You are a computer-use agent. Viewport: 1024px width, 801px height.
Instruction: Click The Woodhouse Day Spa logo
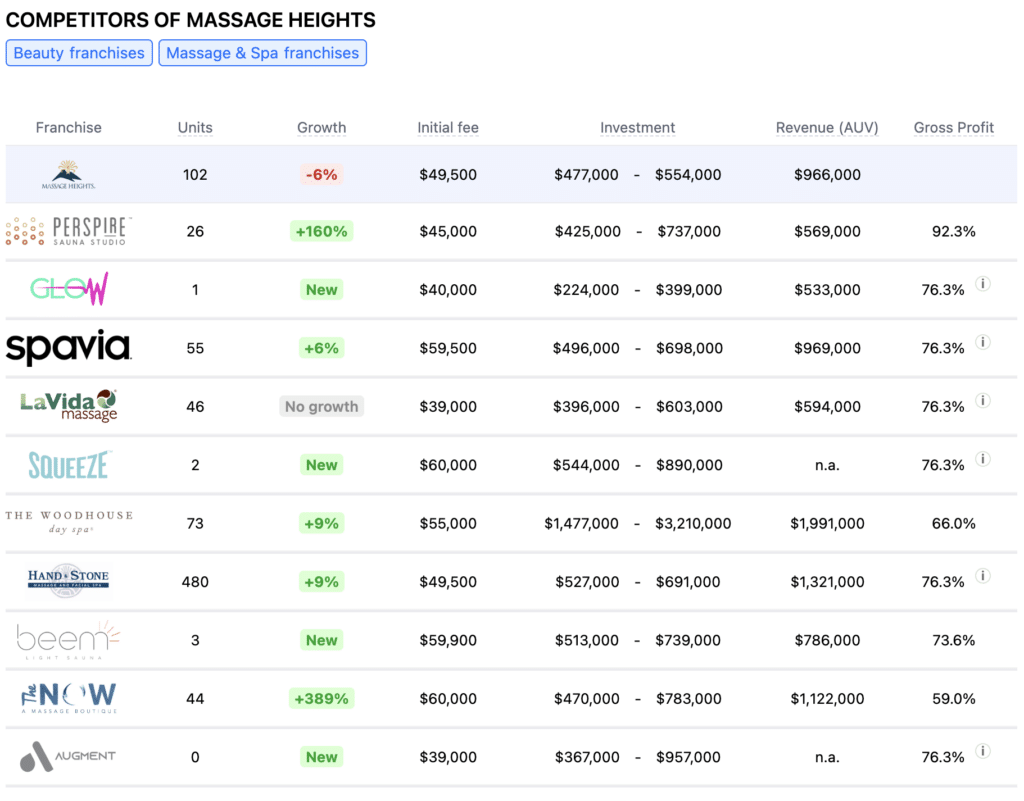pos(69,522)
